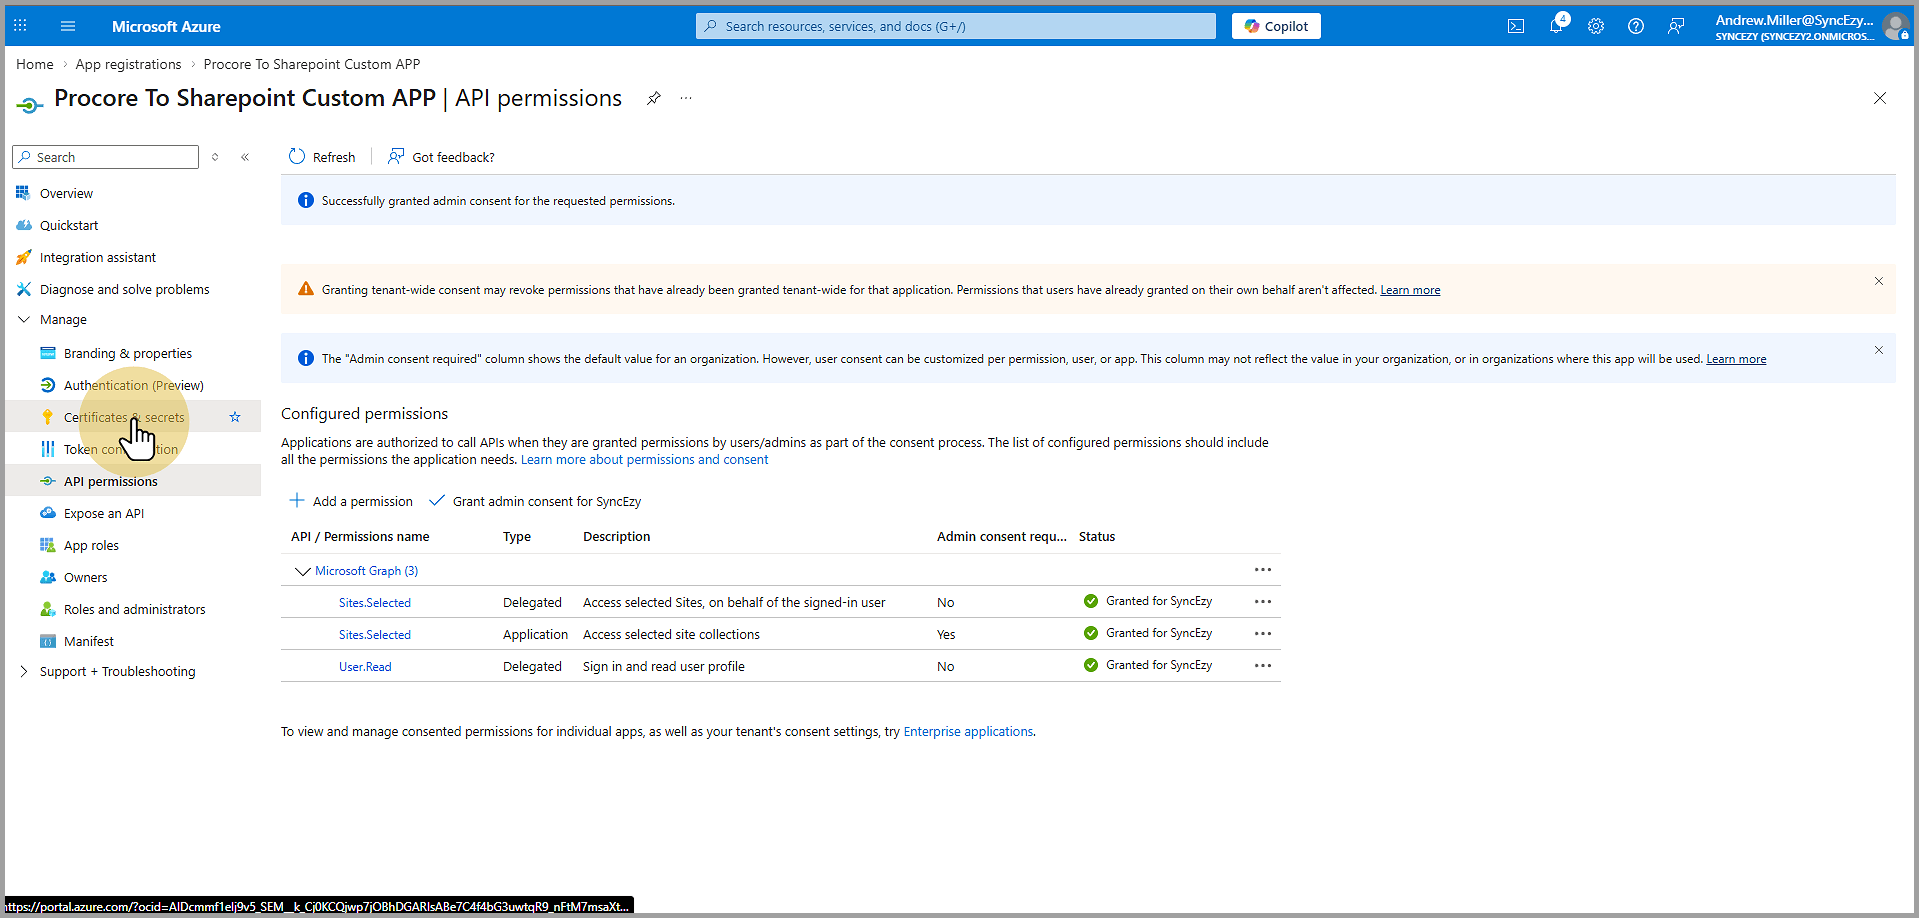Open portal settings gear icon
Viewport: 1919px width, 918px height.
tap(1596, 27)
